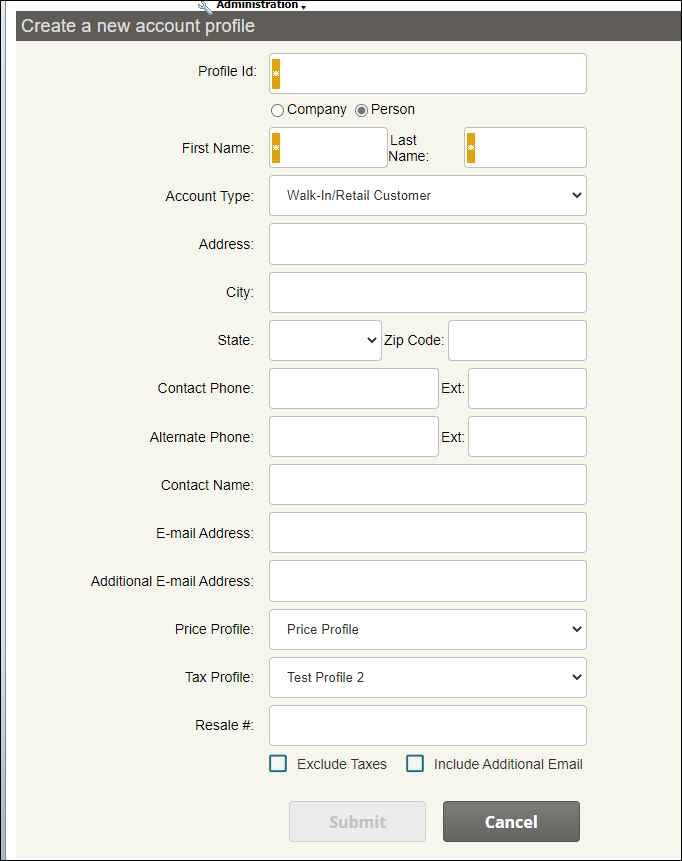Select the Address text field
The width and height of the screenshot is (682, 861).
(428, 244)
